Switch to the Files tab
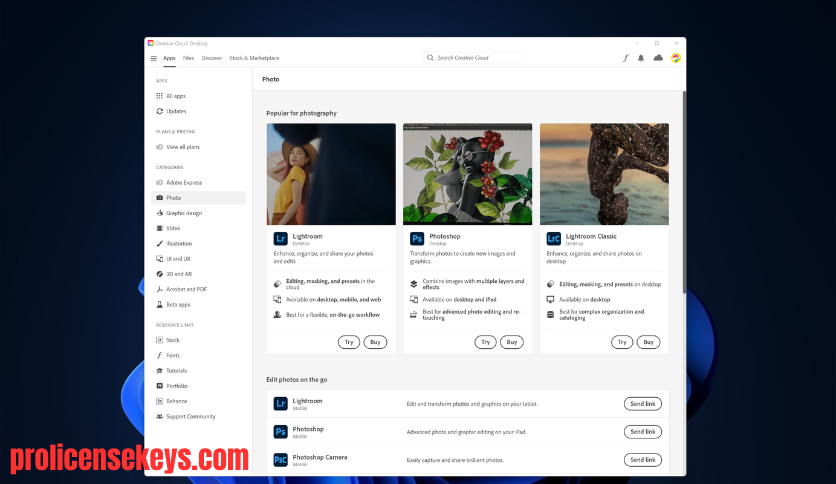 (188, 58)
